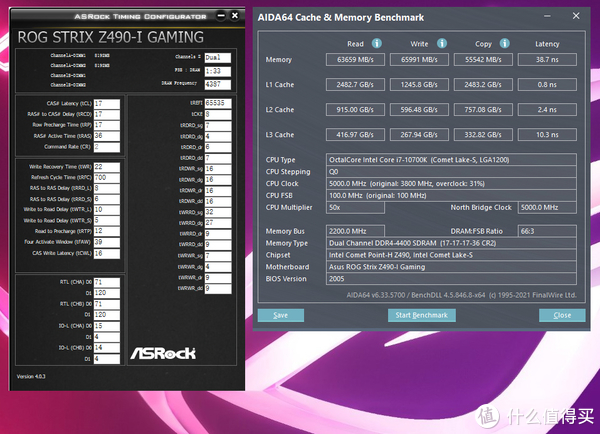Click the tWRRD_sg field showing 32
This screenshot has width=600, height=434.
(218, 212)
